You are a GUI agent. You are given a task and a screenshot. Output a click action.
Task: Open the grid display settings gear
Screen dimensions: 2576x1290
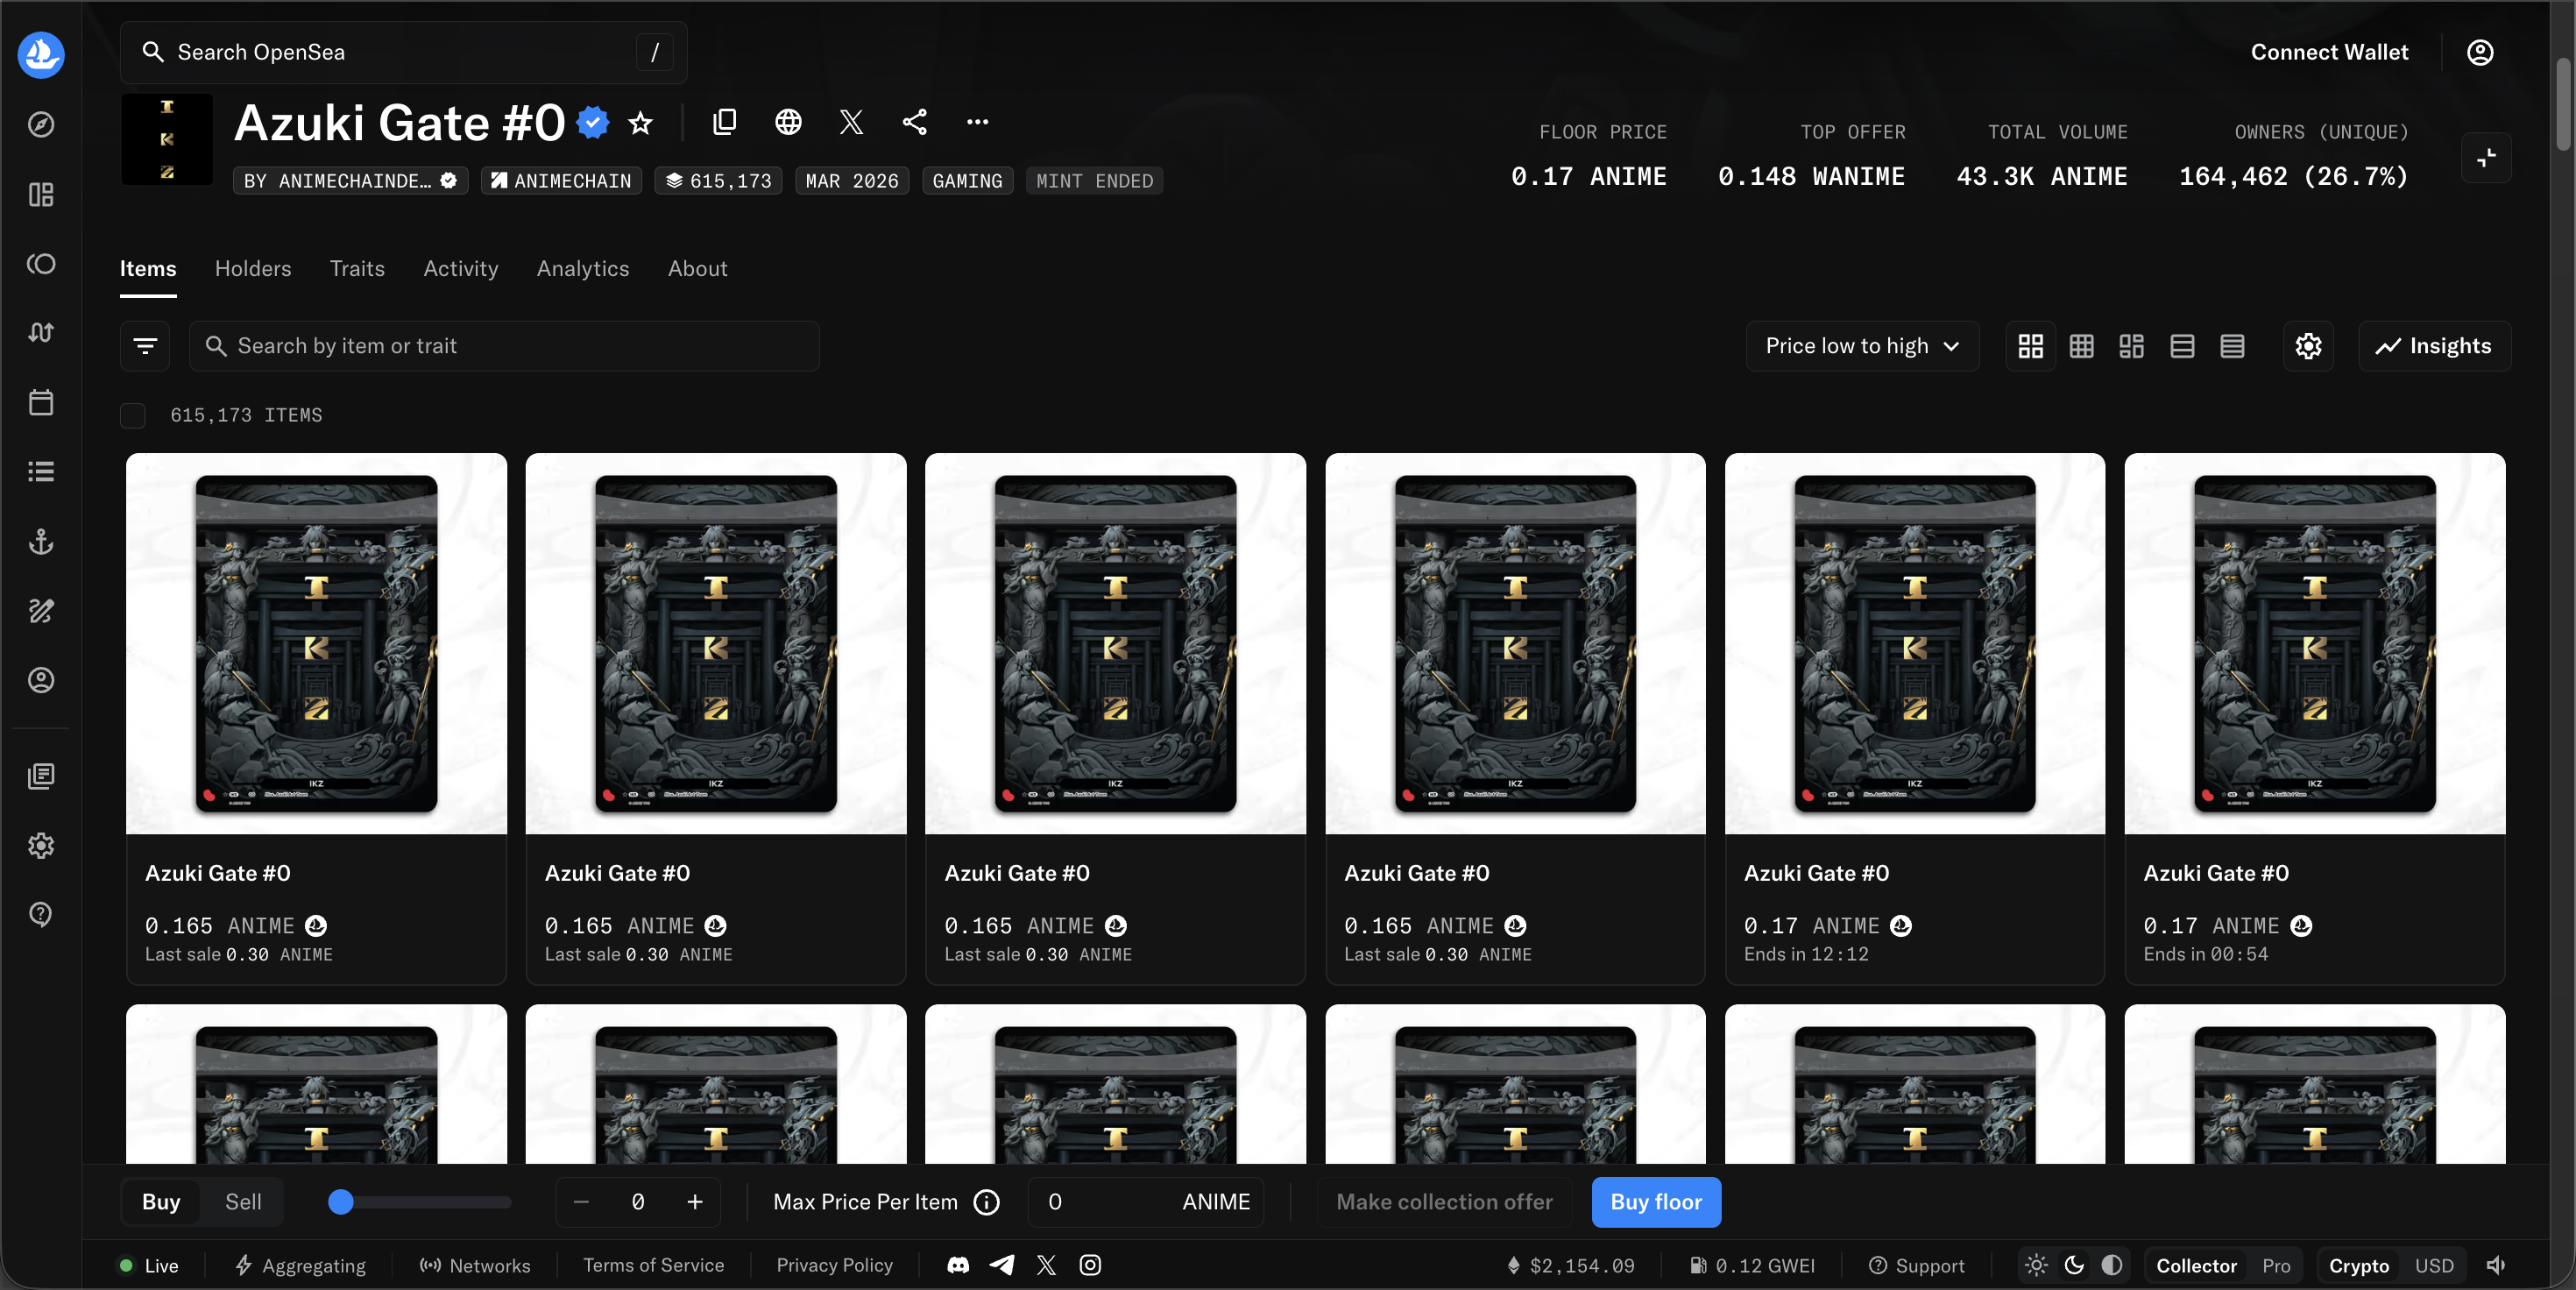(x=2308, y=346)
